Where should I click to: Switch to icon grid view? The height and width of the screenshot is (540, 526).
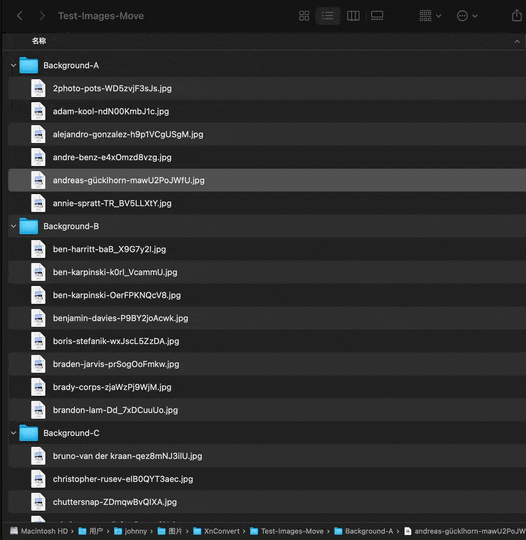pos(304,16)
